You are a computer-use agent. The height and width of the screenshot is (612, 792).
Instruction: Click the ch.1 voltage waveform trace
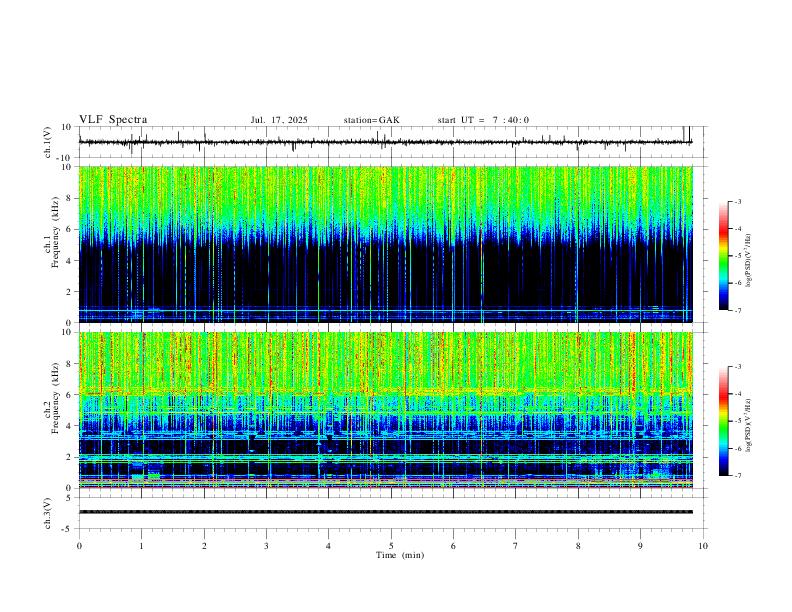385,142
